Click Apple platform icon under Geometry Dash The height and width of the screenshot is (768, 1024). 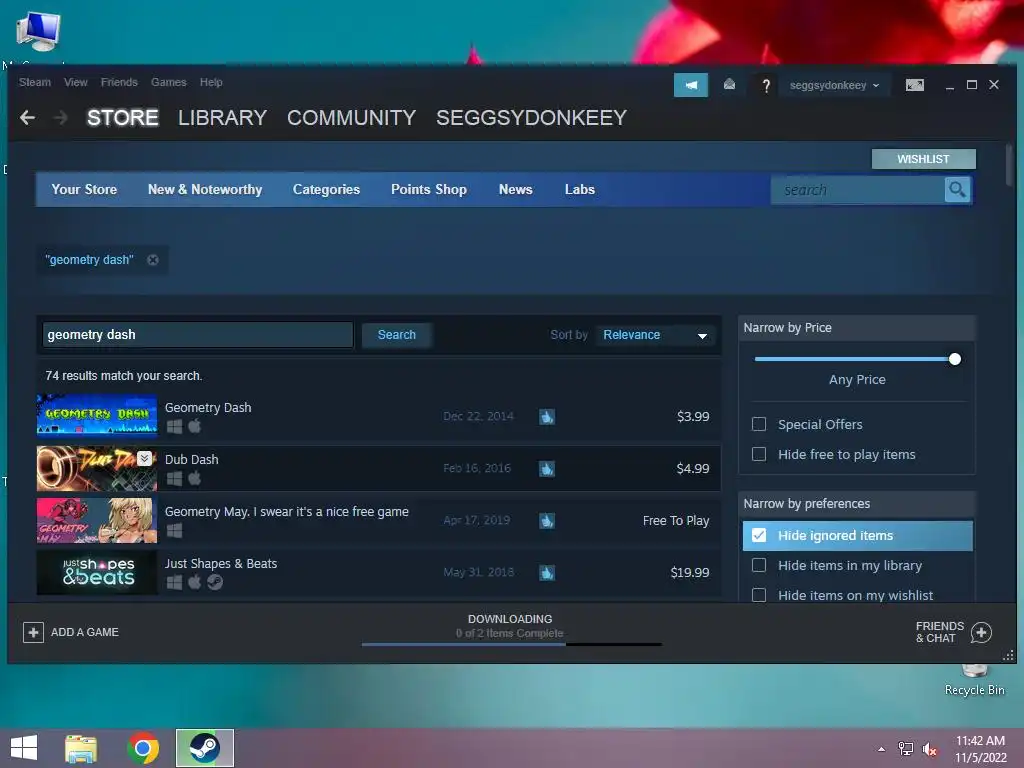point(195,426)
